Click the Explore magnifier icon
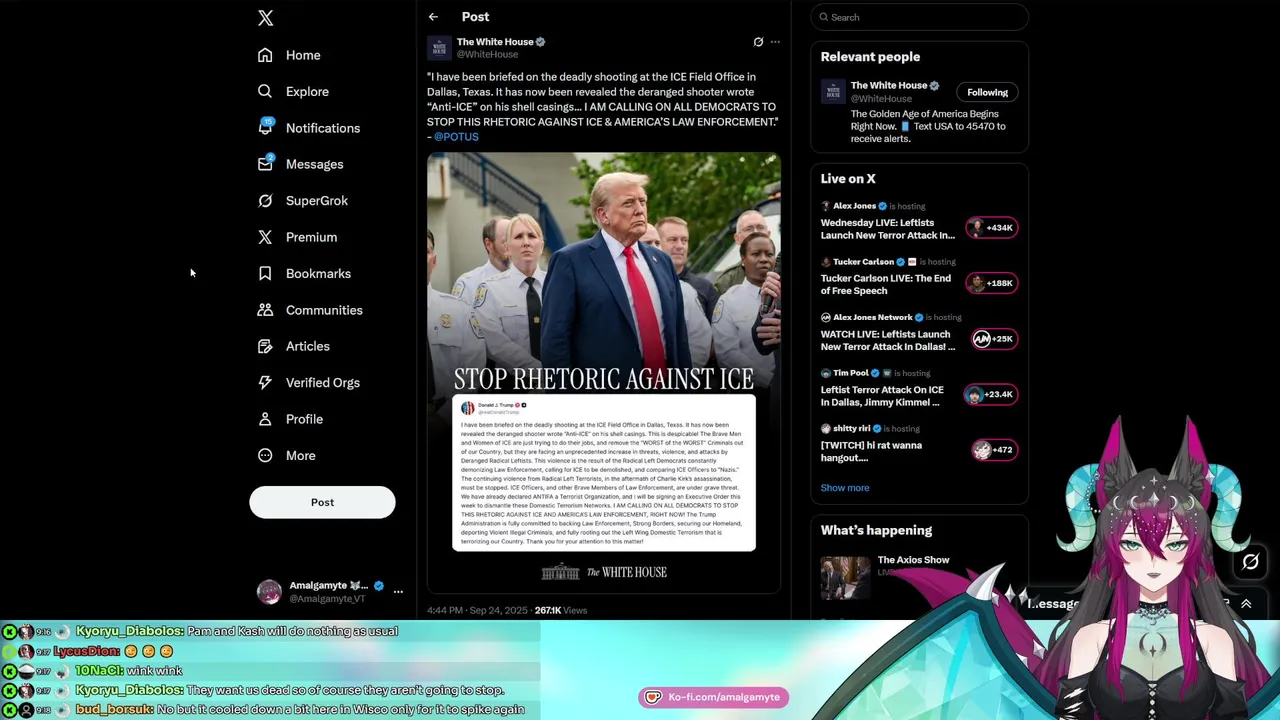This screenshot has height=720, width=1280. 265,91
